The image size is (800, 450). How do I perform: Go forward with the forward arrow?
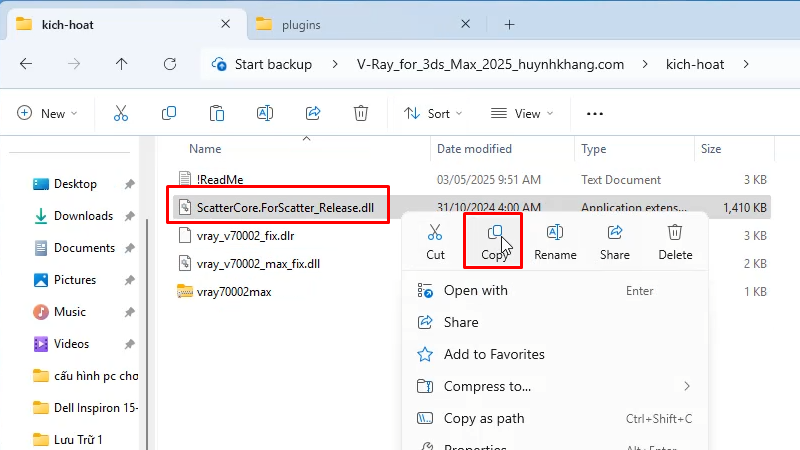pyautogui.click(x=74, y=64)
